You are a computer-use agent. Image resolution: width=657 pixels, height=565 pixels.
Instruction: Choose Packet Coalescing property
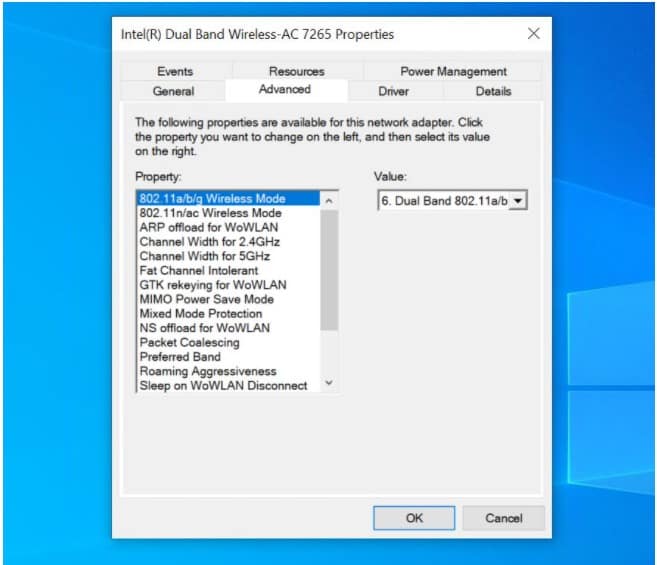tap(228, 342)
